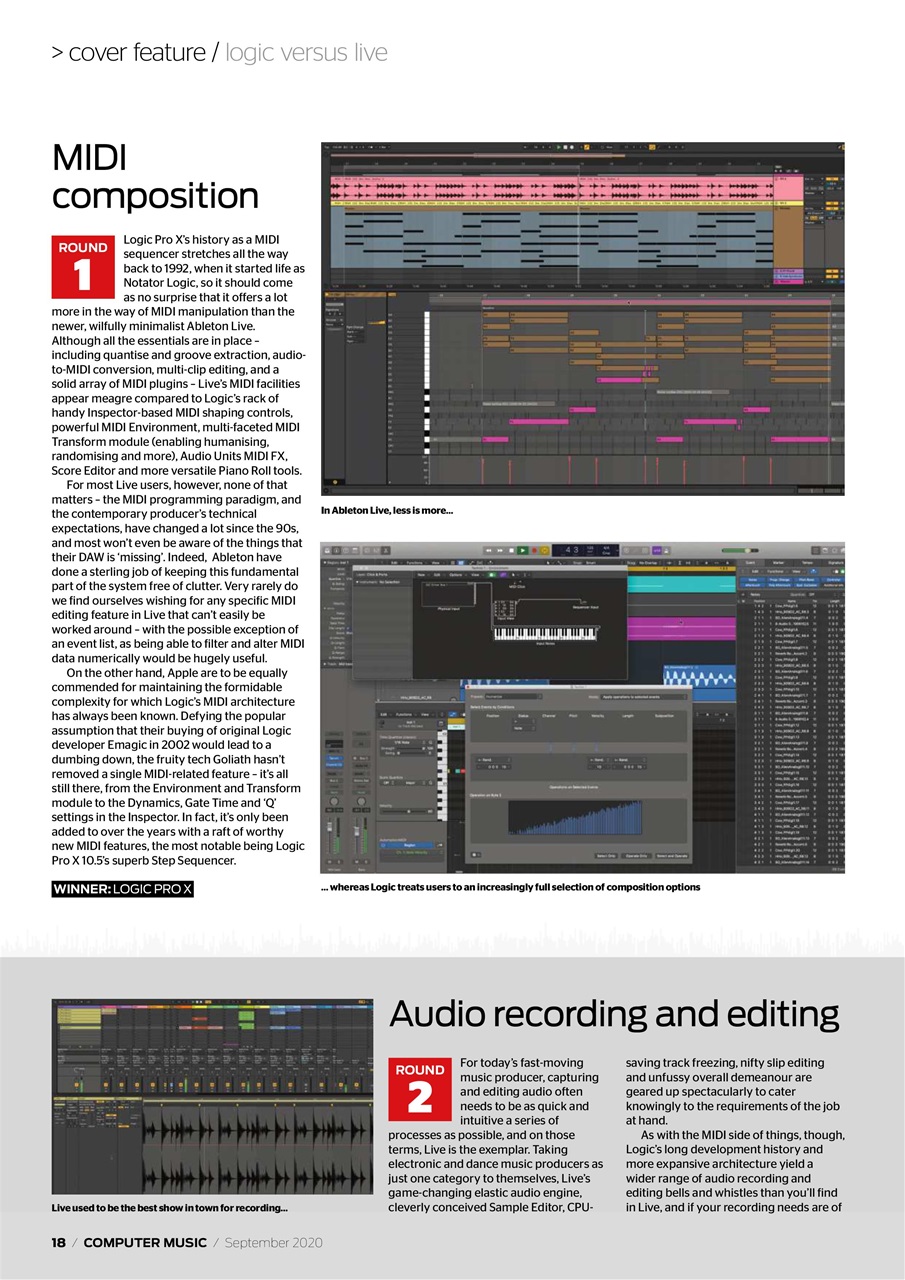Image resolution: width=905 pixels, height=1280 pixels.
Task: Open the Options menu in the Environment window
Action: (x=454, y=575)
